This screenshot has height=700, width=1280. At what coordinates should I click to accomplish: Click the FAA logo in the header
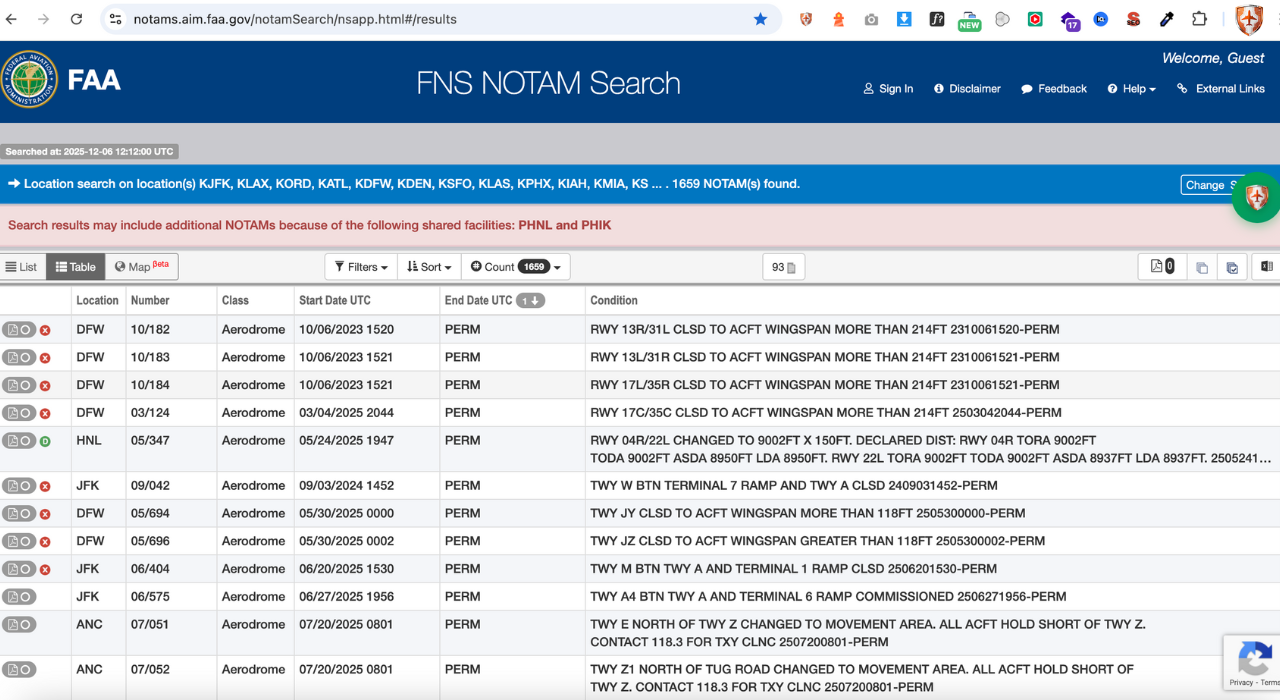tap(29, 80)
